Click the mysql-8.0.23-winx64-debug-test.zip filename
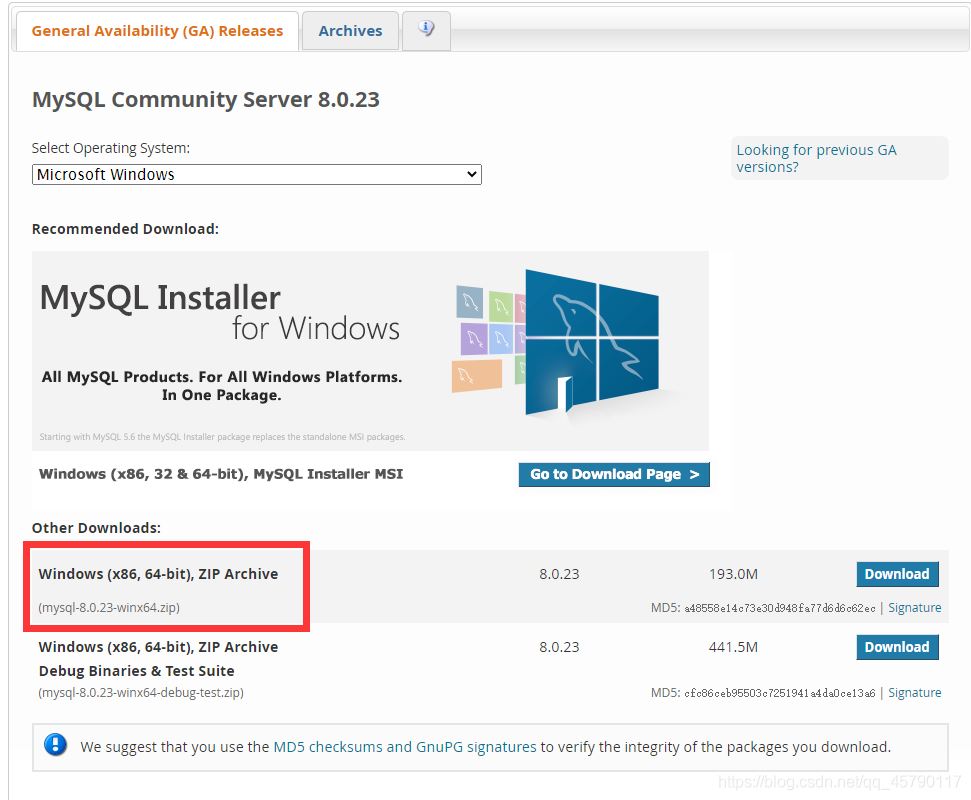Screen dimensions: 971x800 [141, 693]
